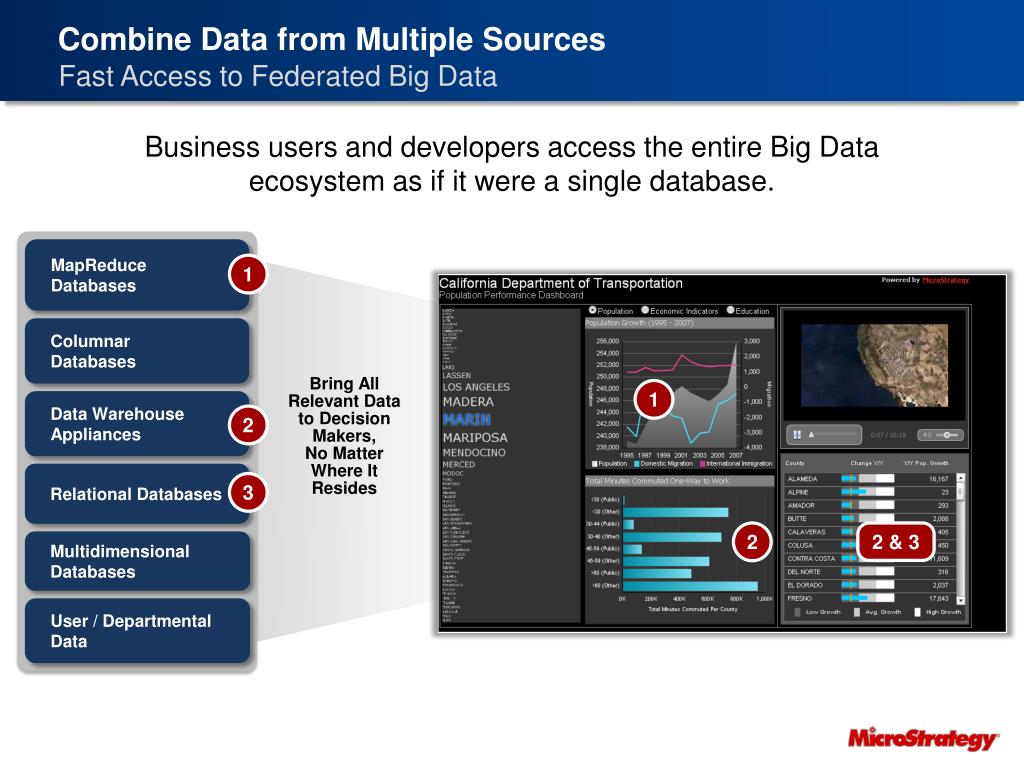Click the county table scrollbar up arrow
1024x768 pixels.
pos(961,478)
